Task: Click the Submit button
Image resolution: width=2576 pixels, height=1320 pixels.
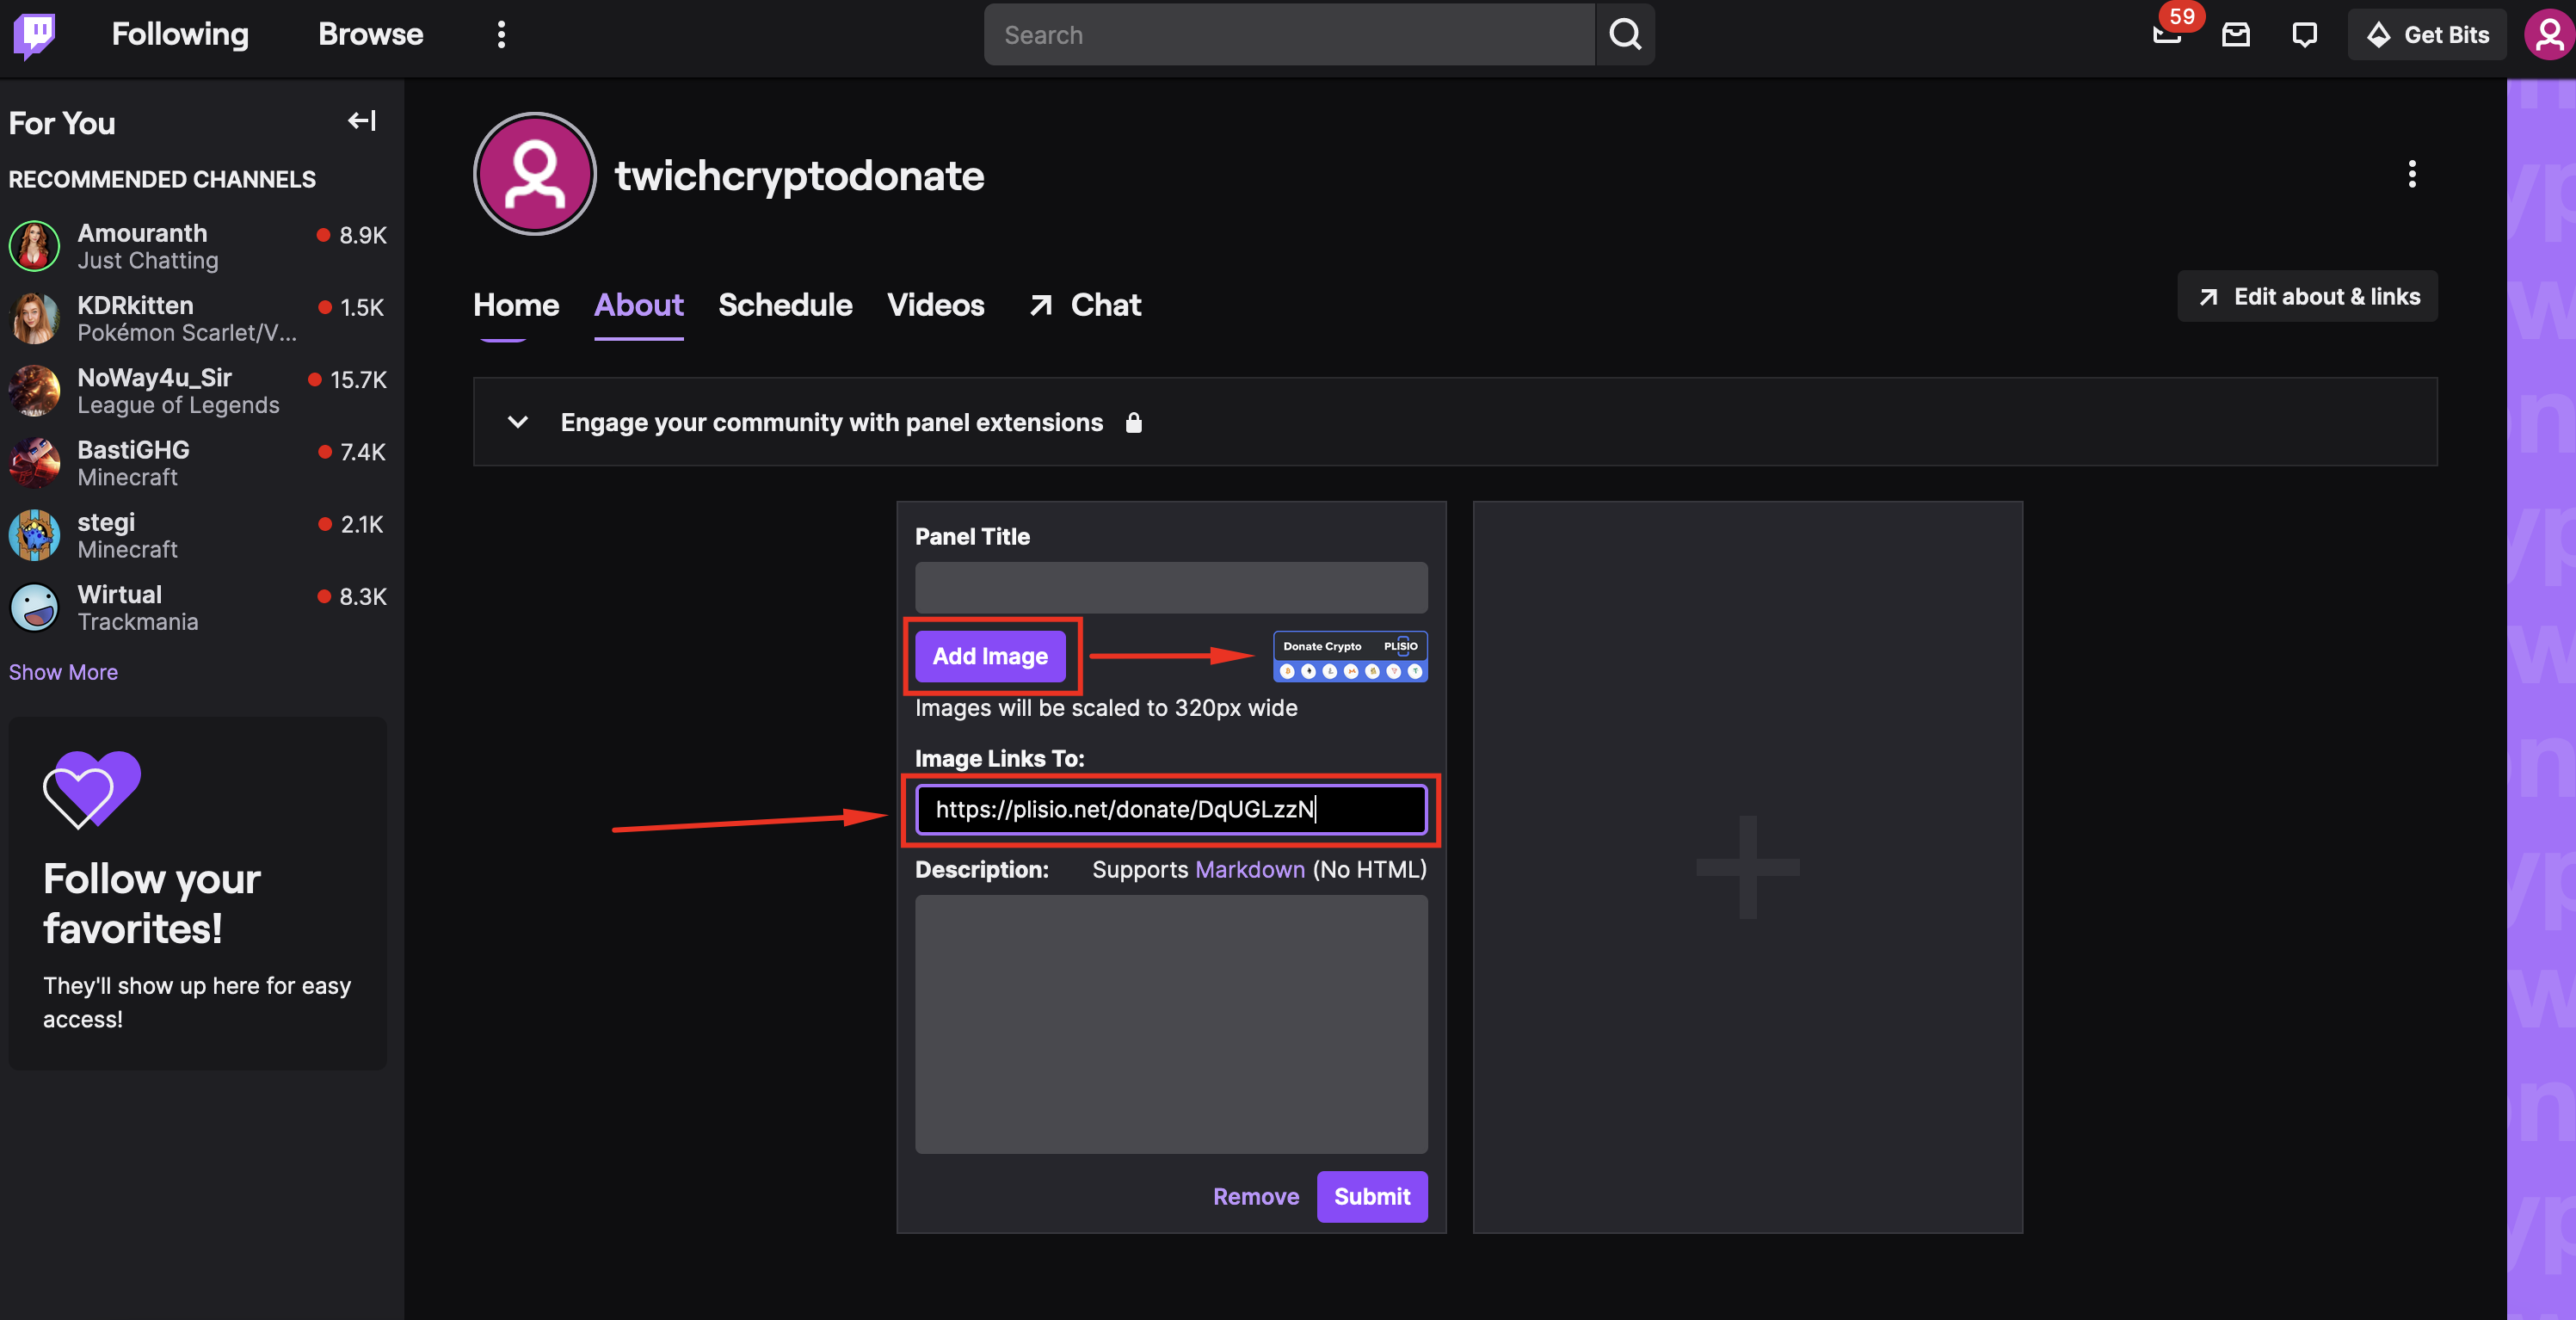Action: tap(1371, 1195)
